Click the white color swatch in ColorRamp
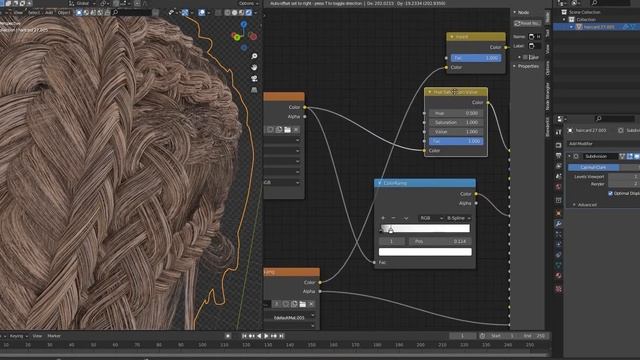The image size is (640, 360). point(425,252)
